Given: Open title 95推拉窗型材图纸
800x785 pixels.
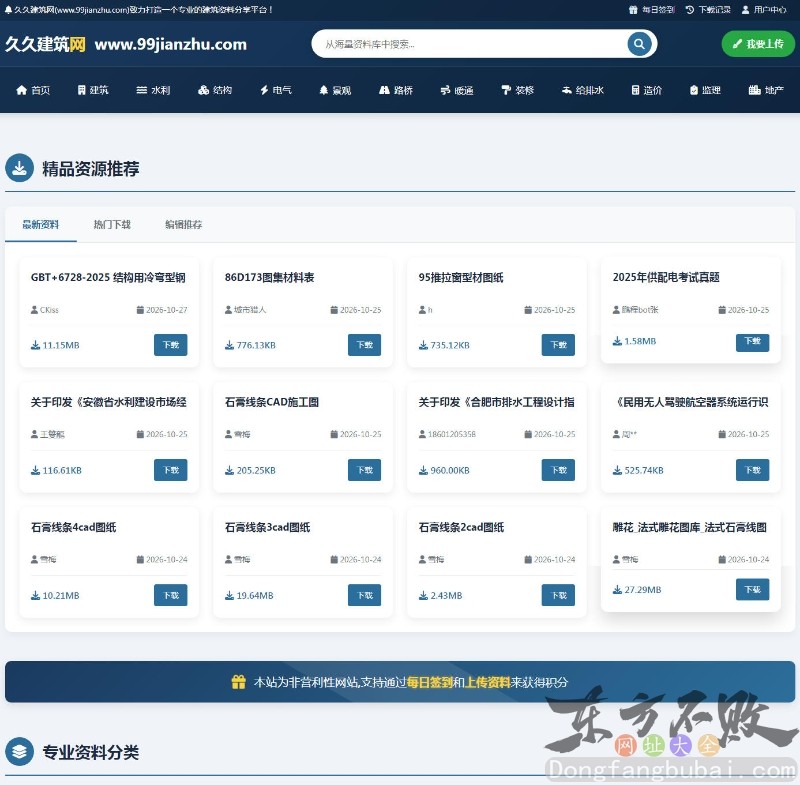Looking at the screenshot, I should 461,277.
